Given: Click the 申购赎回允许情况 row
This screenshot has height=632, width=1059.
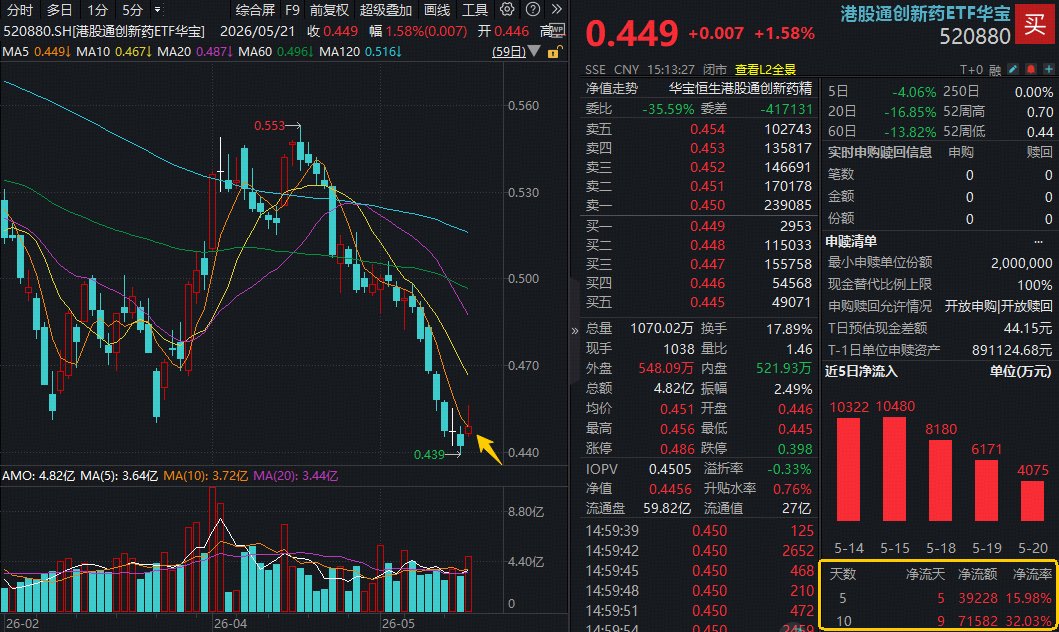Looking at the screenshot, I should click(x=939, y=306).
